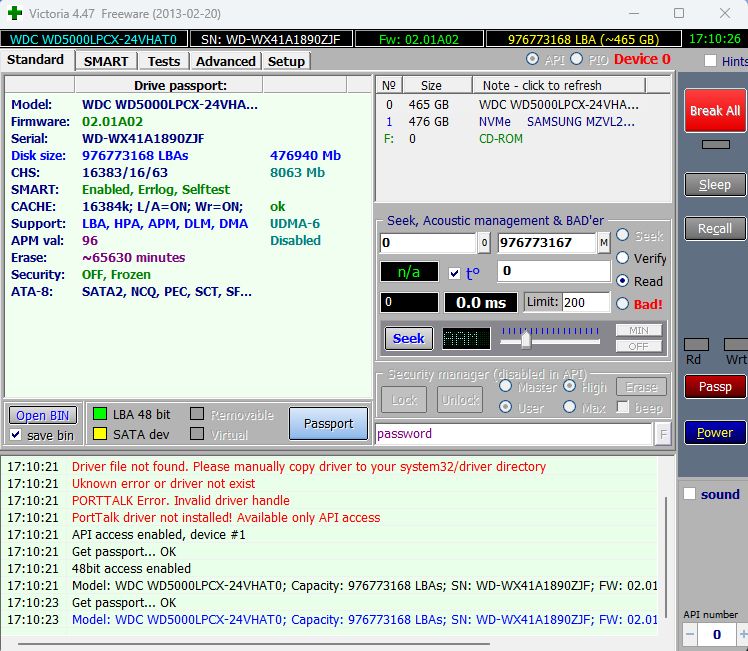Screen dimensions: 748x651
Task: Select the Max security radio button
Action: 569,407
